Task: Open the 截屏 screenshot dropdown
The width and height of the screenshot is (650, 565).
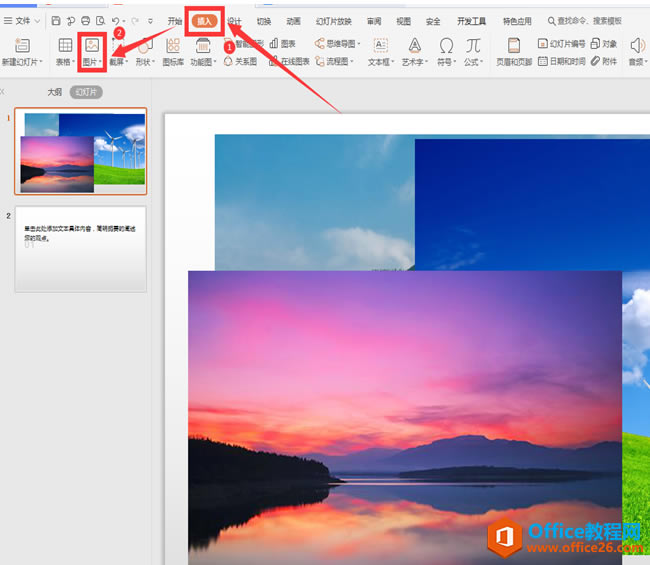Action: 119,62
